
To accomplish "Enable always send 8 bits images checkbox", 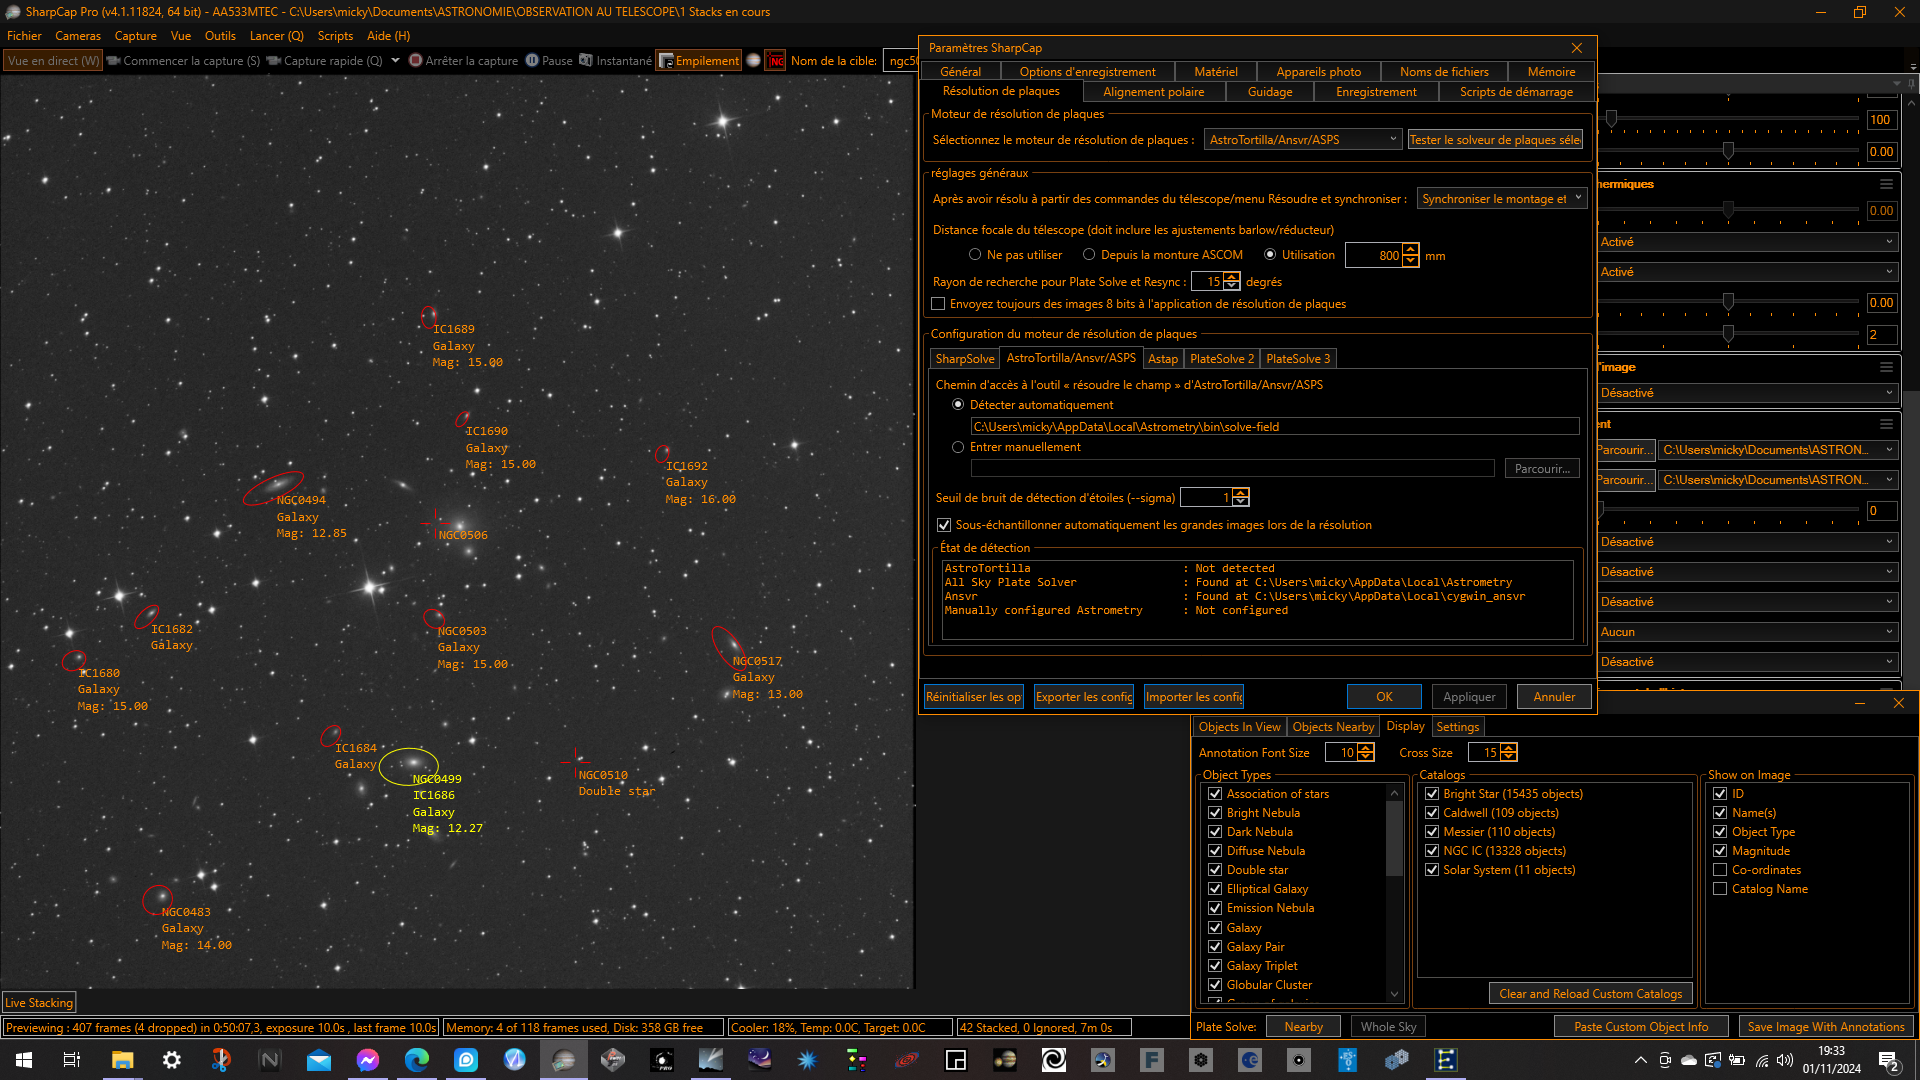I will [938, 304].
